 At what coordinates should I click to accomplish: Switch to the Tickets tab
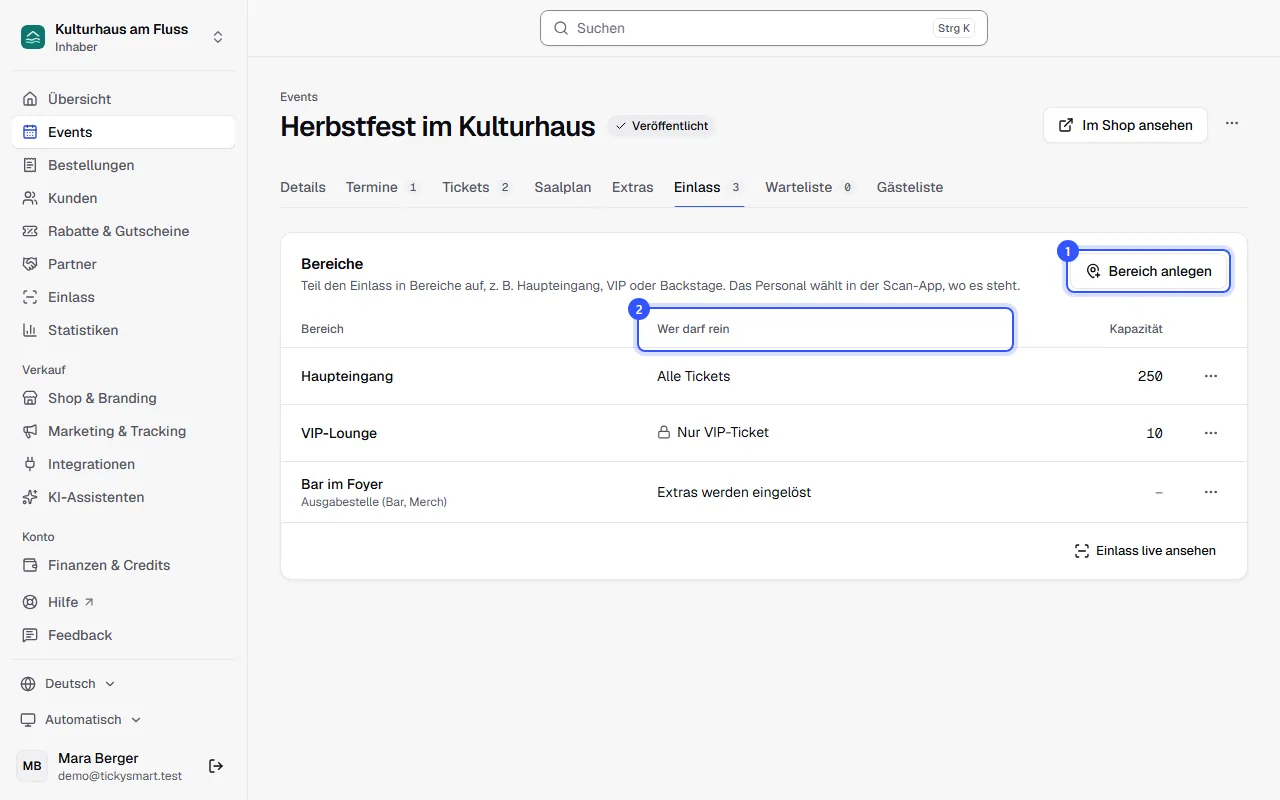[478, 187]
